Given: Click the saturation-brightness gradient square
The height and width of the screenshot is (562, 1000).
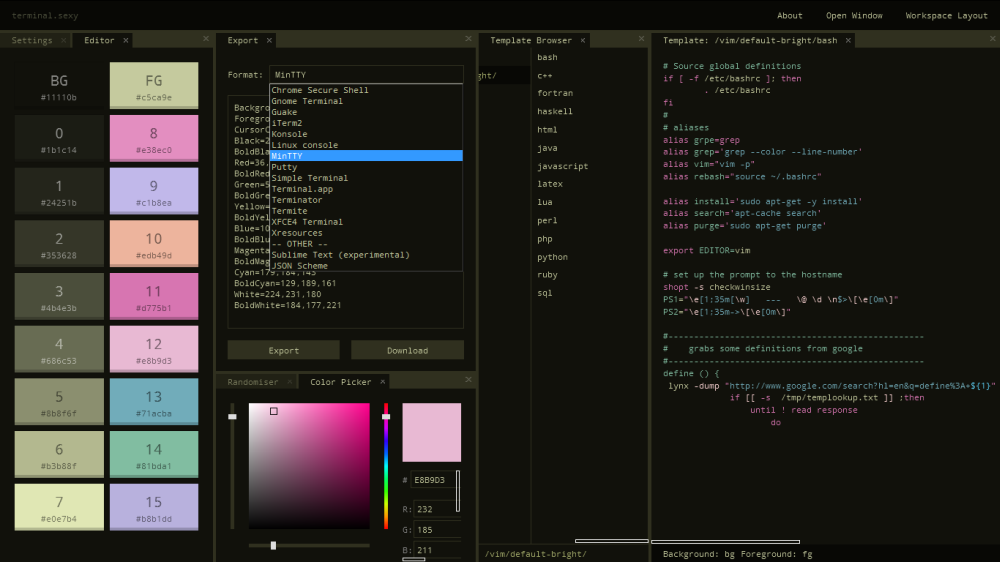Looking at the screenshot, I should 309,466.
